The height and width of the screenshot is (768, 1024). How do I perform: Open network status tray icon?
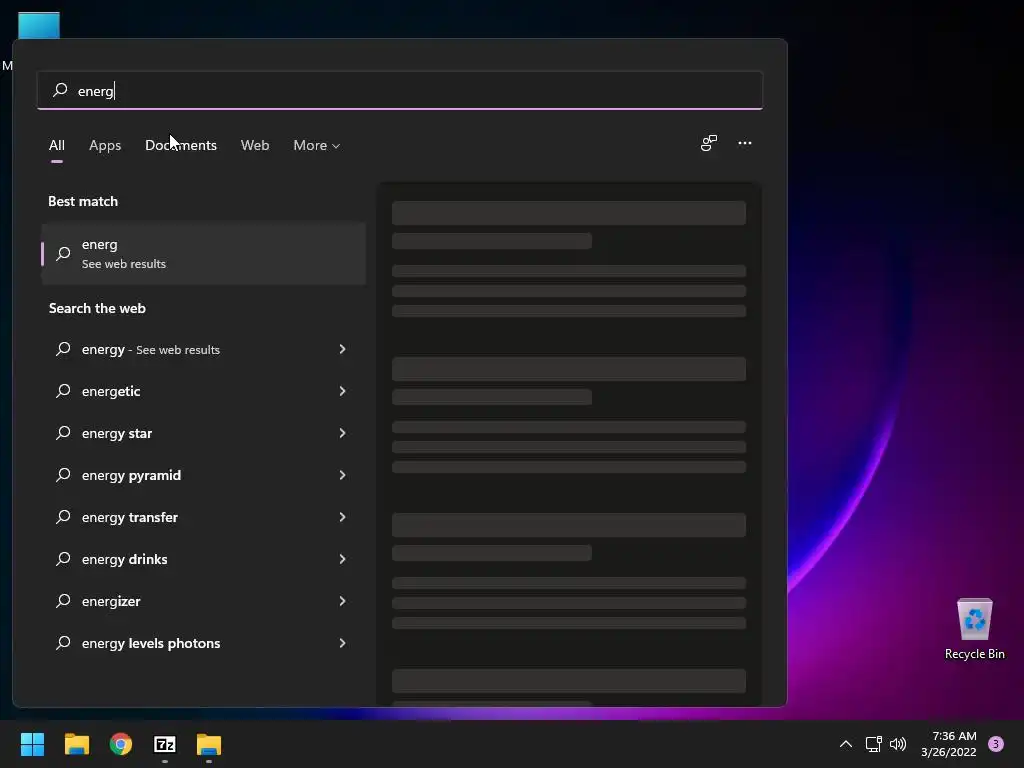(x=873, y=744)
